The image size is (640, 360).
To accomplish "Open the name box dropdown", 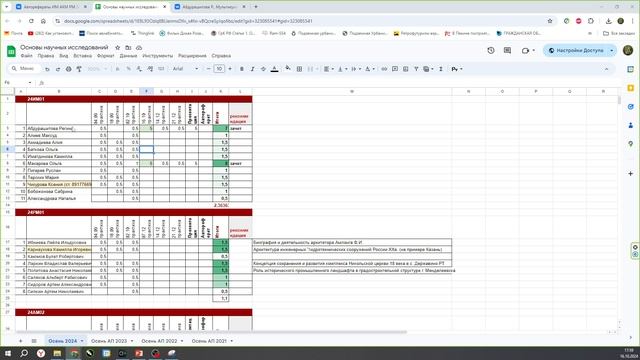I will pos(30,83).
